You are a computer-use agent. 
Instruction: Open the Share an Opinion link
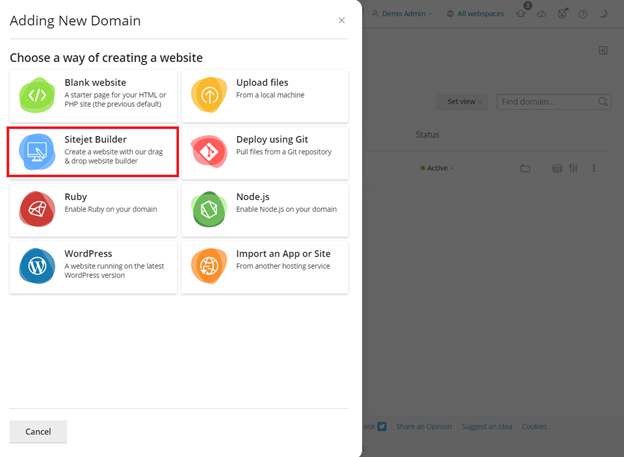point(424,426)
